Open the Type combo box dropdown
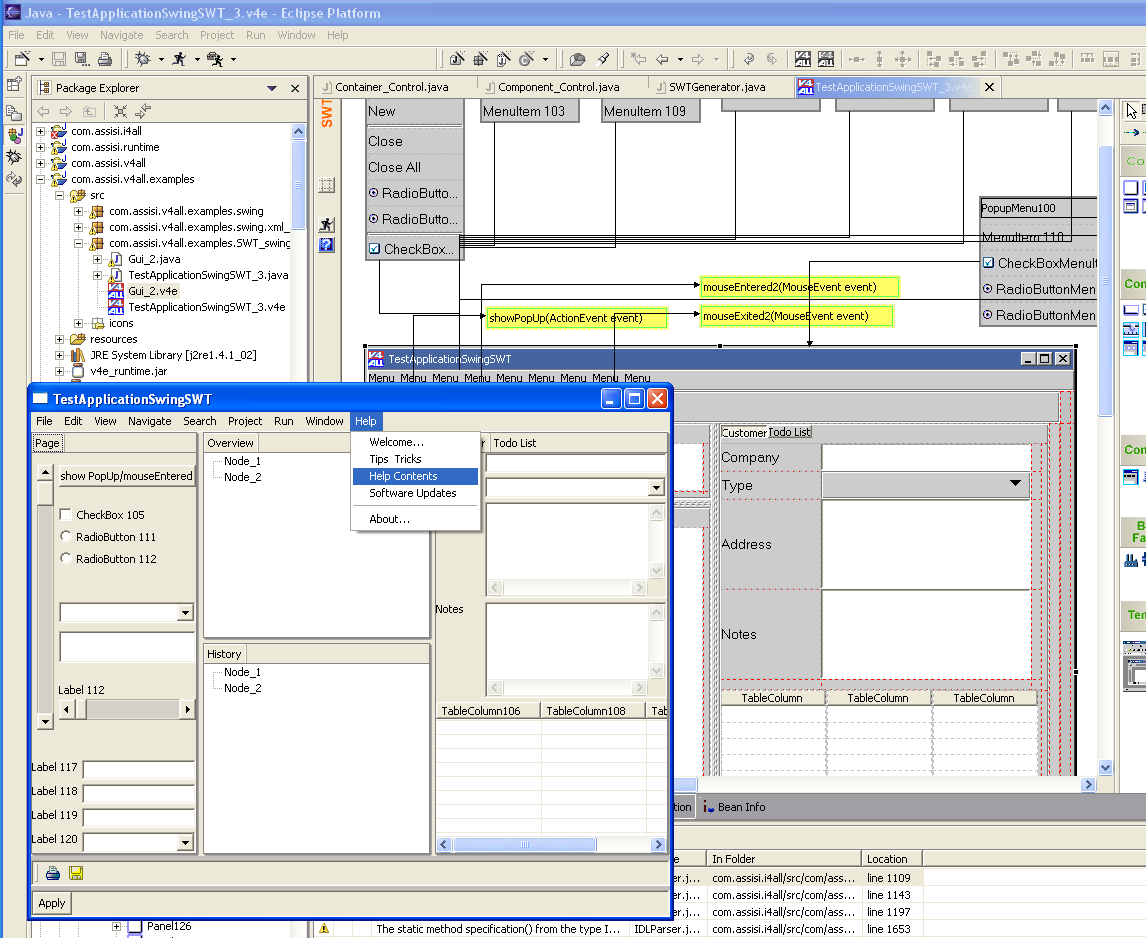 (1015, 484)
